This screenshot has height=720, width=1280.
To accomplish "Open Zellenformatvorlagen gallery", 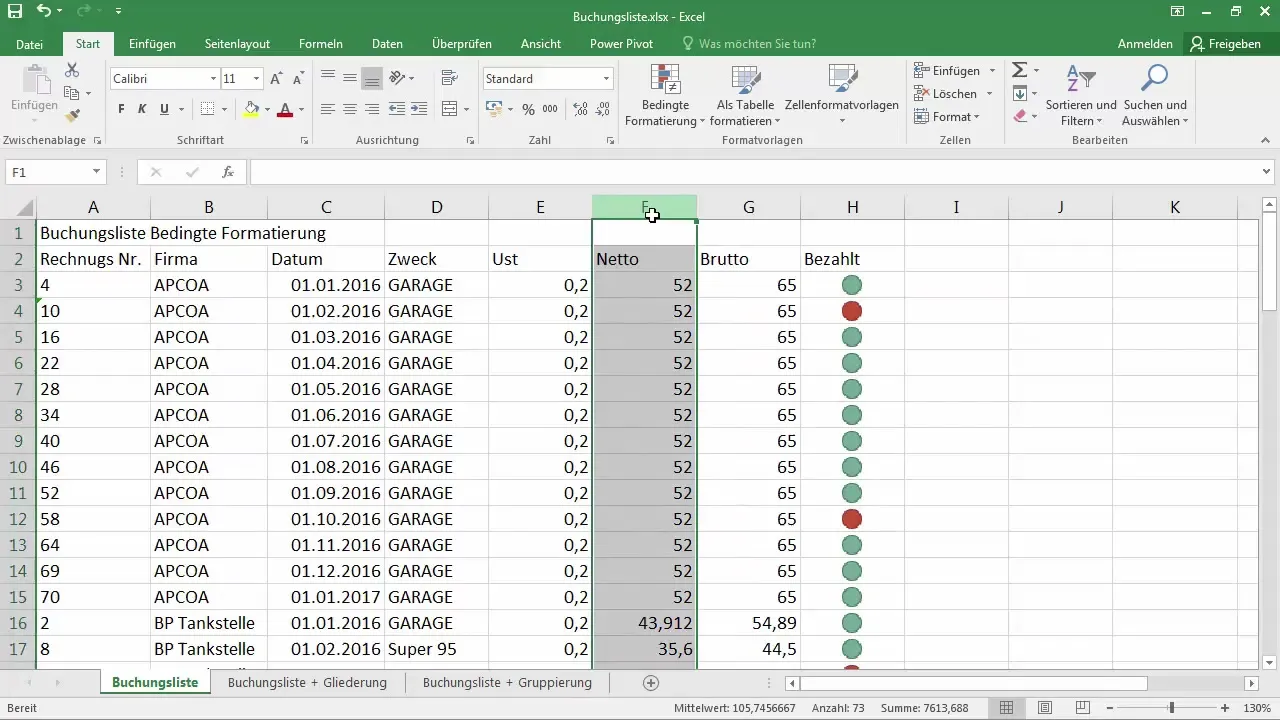I will (842, 95).
